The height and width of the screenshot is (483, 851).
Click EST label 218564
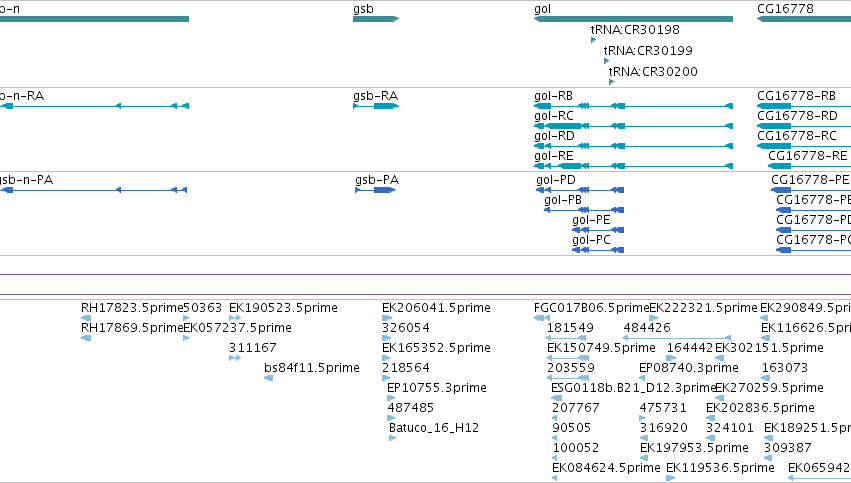pos(406,368)
